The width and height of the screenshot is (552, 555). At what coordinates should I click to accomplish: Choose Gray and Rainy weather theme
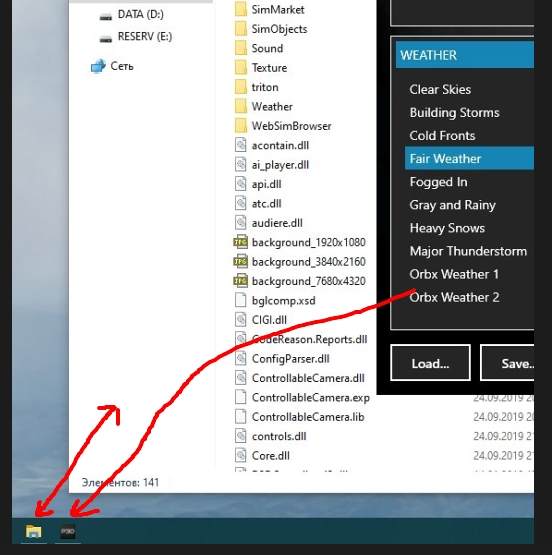453,205
